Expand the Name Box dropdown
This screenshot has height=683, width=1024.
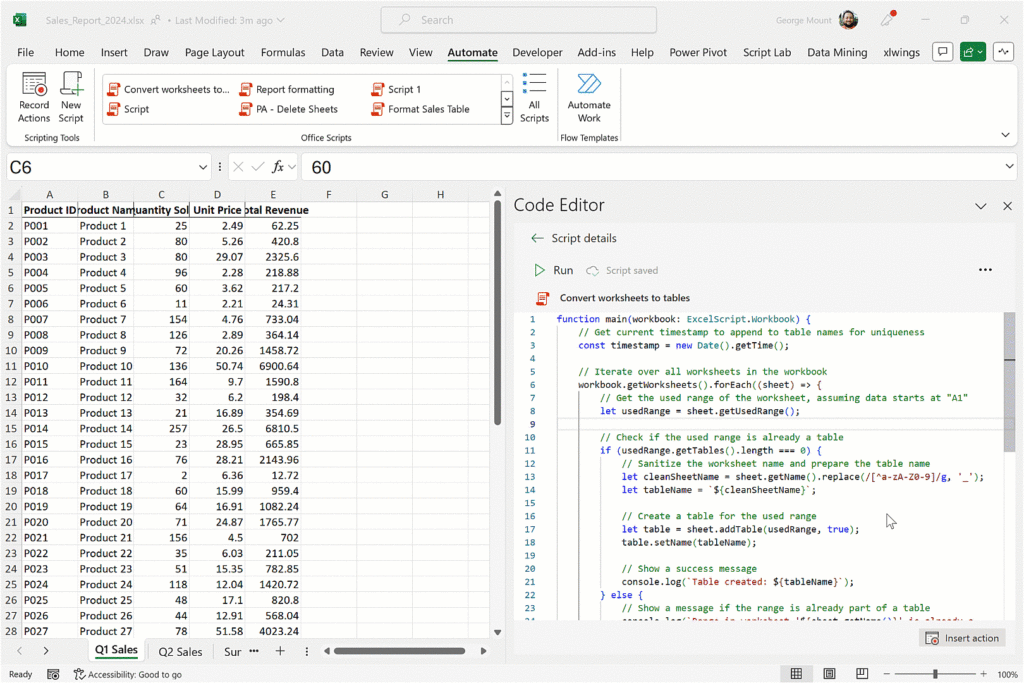[203, 168]
